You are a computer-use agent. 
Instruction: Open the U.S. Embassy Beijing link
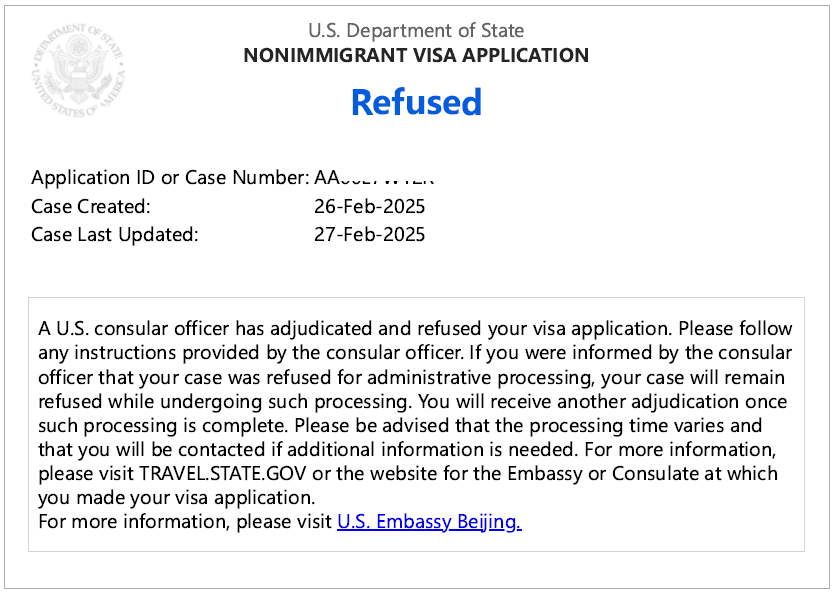(x=429, y=522)
